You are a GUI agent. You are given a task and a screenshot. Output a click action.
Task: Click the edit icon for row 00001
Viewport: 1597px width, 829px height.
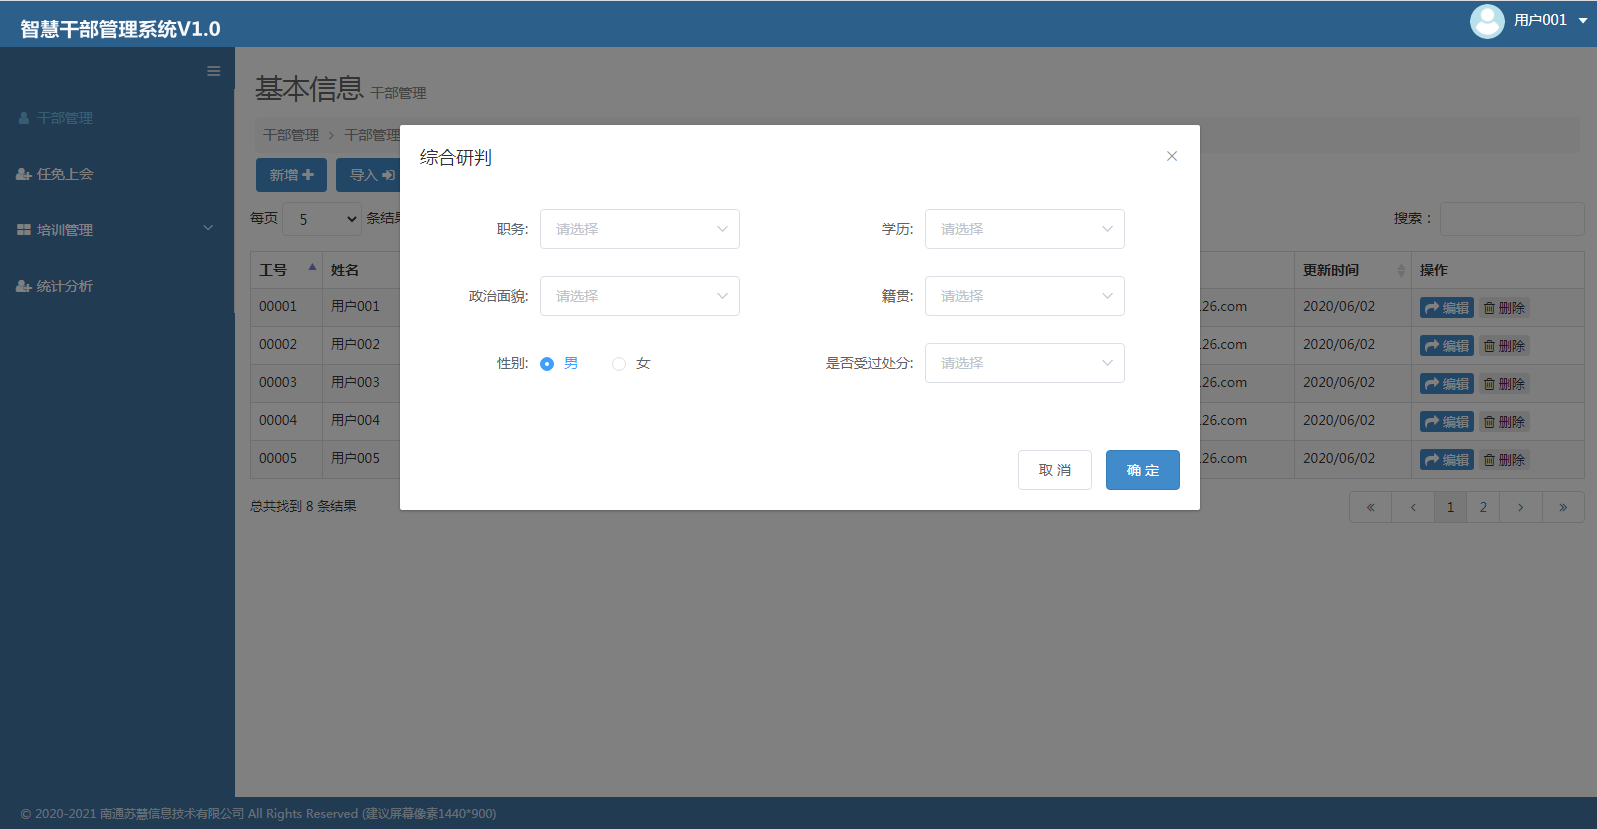click(1432, 308)
